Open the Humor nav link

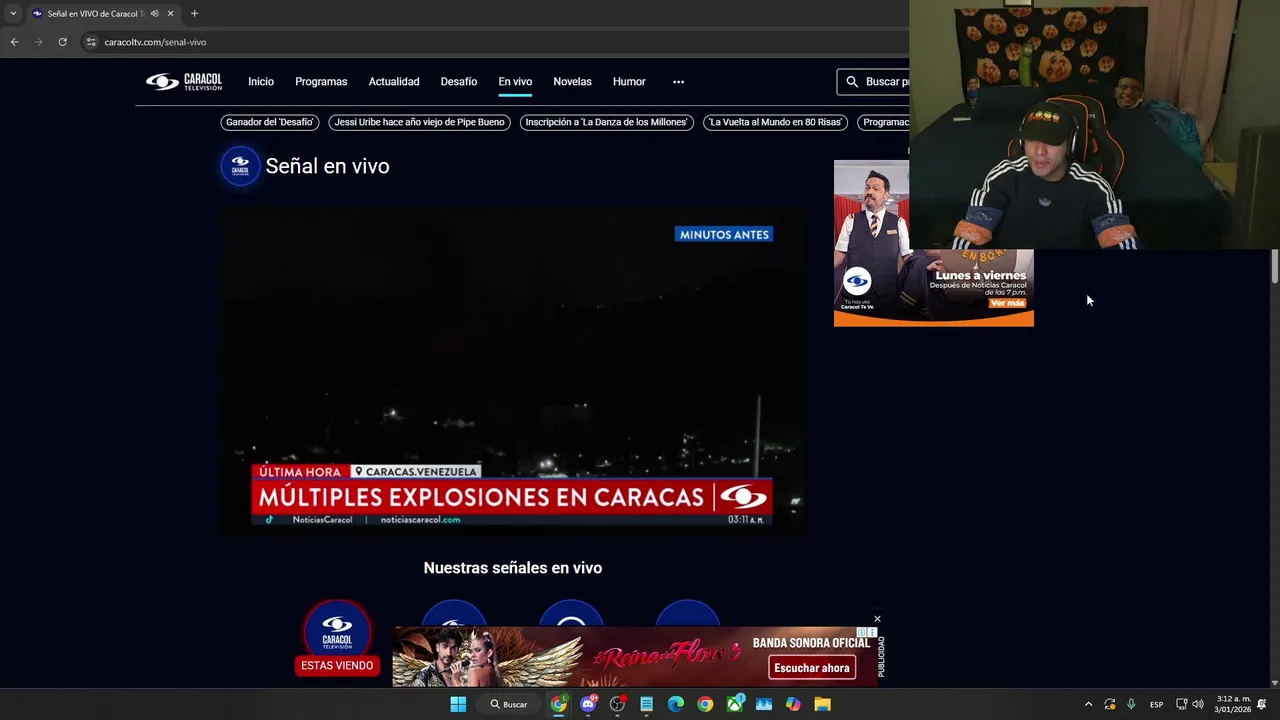pyautogui.click(x=629, y=82)
